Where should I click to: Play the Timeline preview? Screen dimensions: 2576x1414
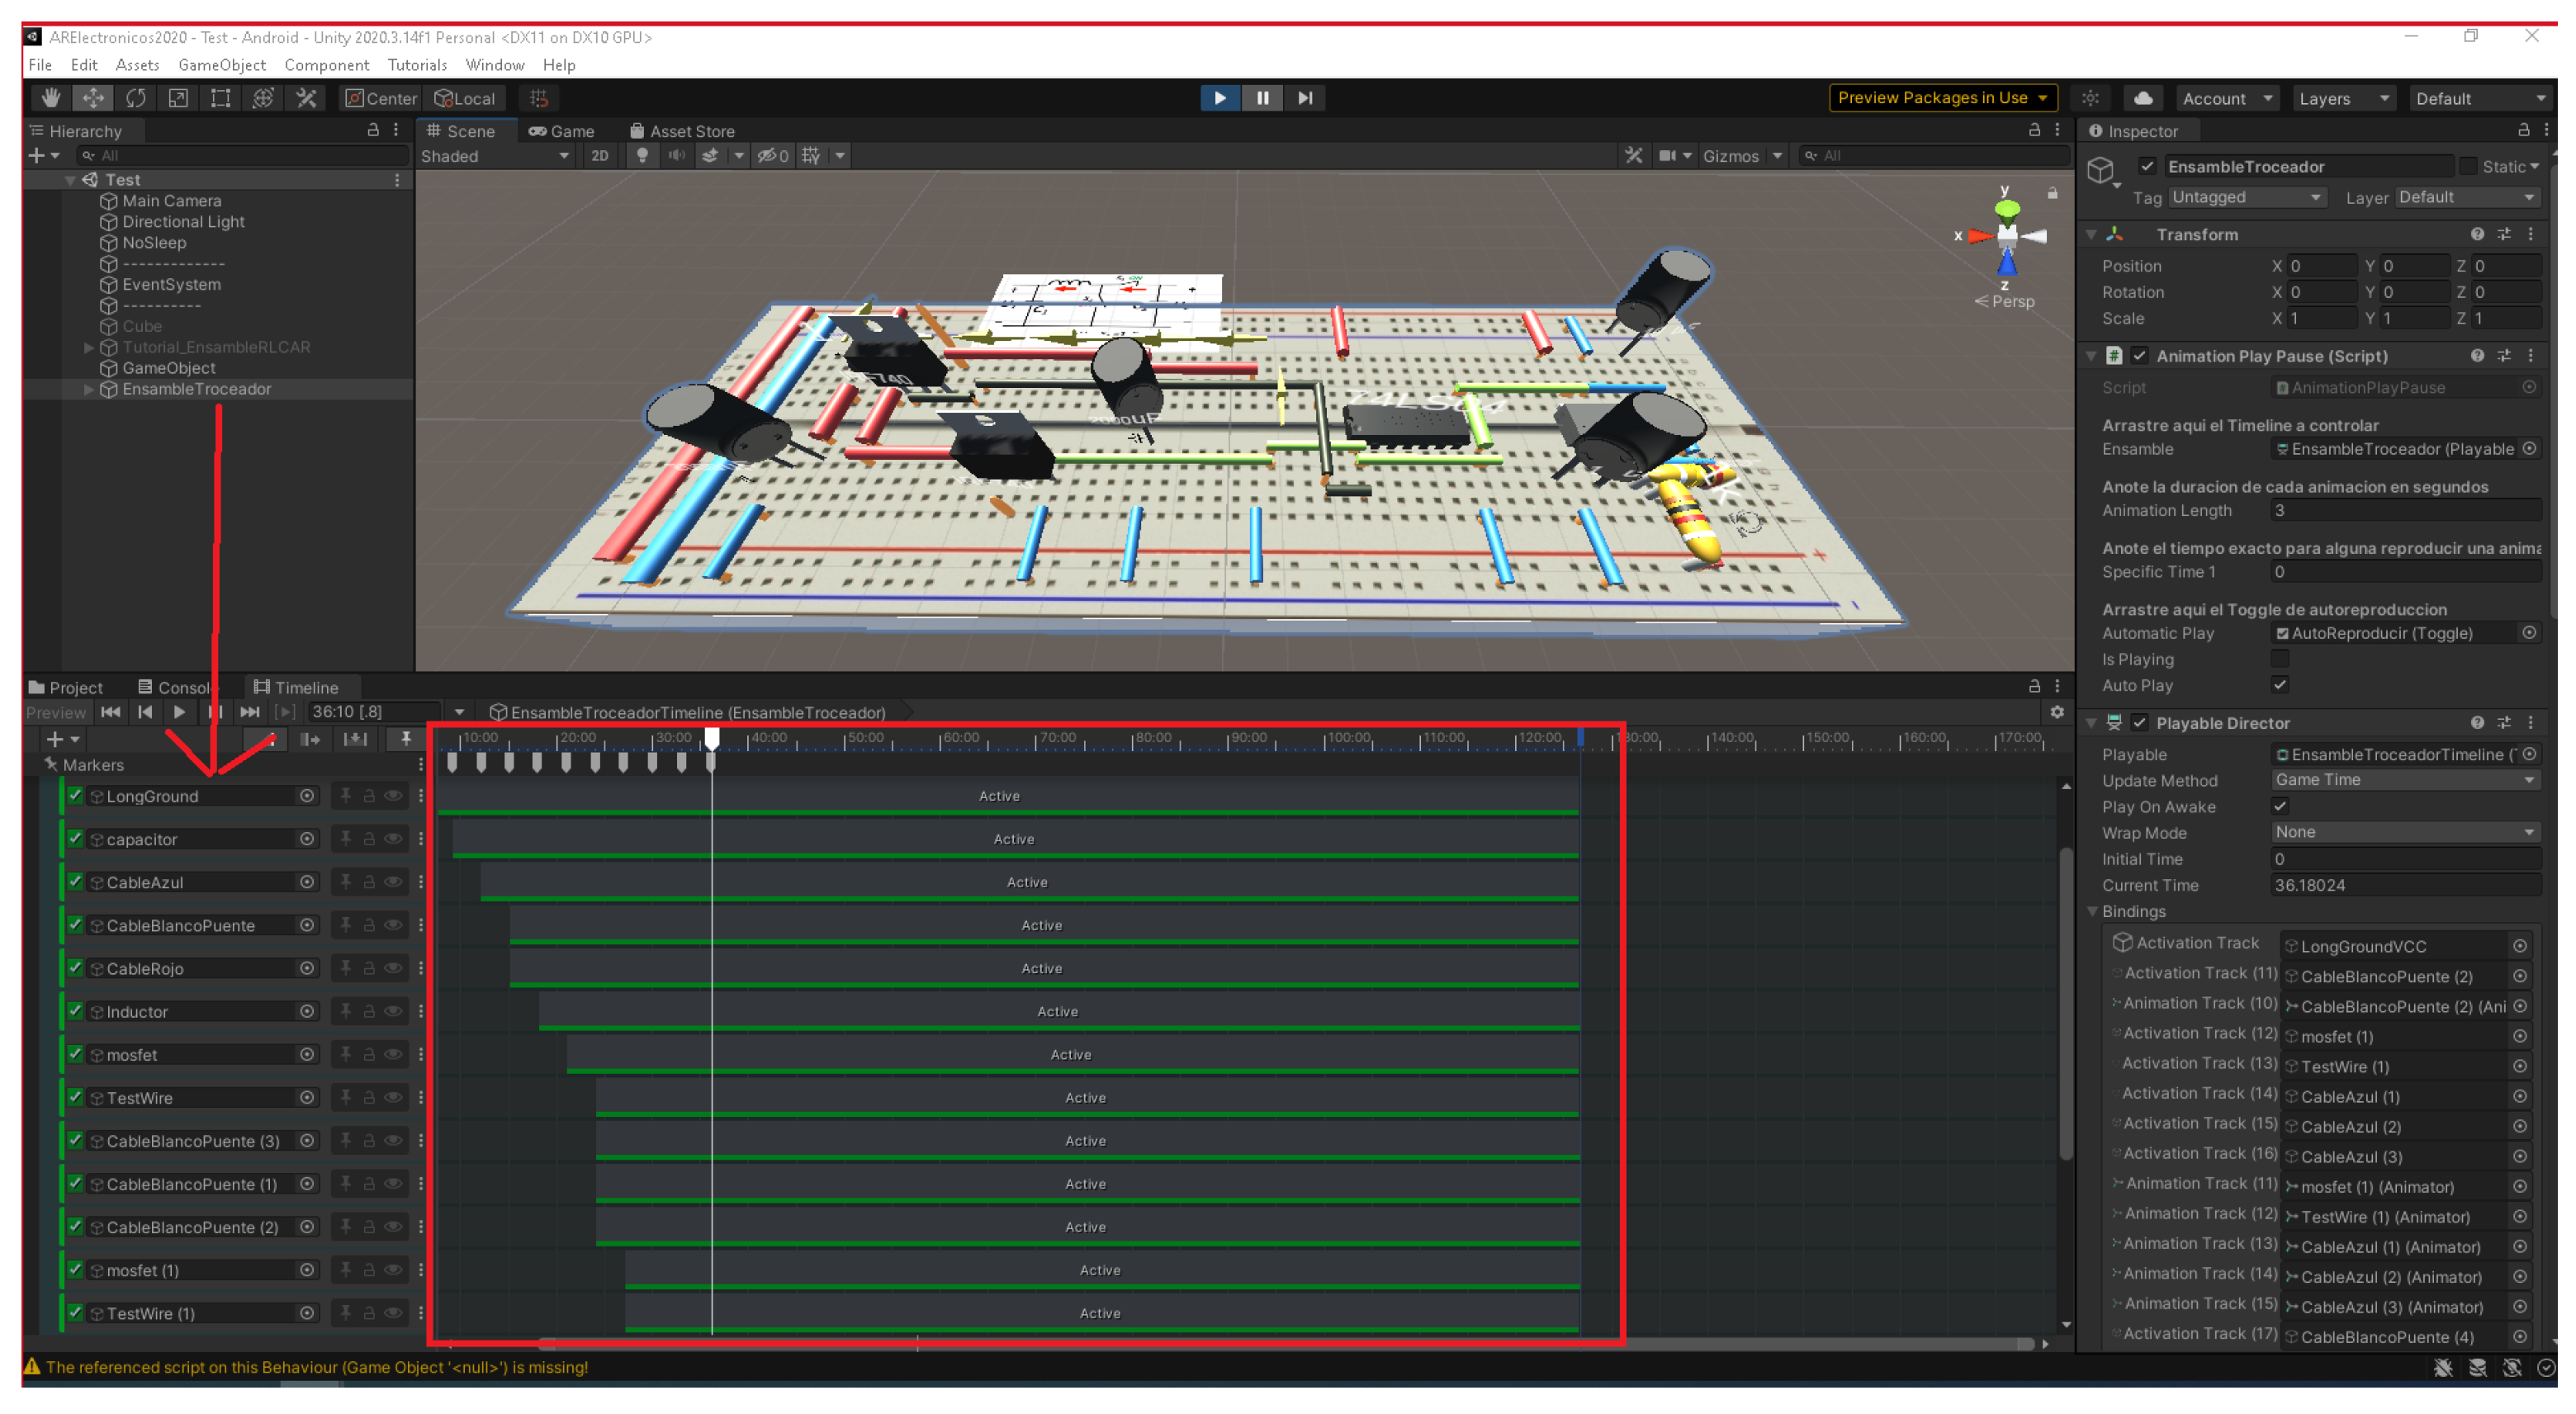pyautogui.click(x=179, y=712)
